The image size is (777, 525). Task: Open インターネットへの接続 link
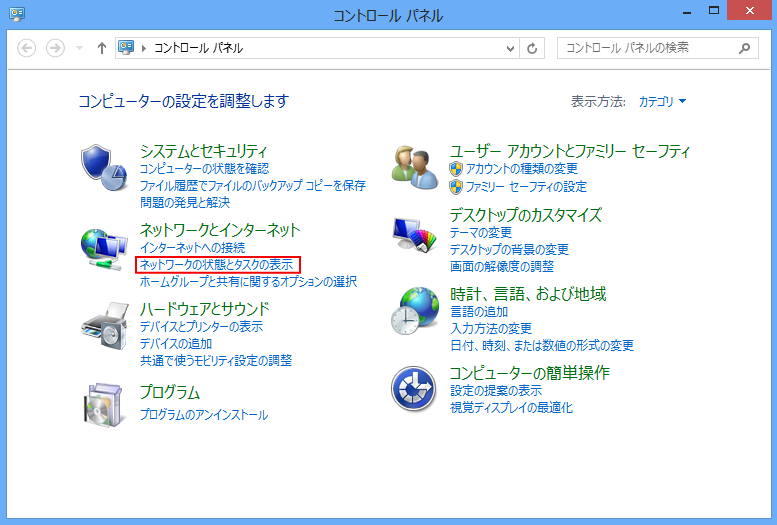[x=192, y=247]
